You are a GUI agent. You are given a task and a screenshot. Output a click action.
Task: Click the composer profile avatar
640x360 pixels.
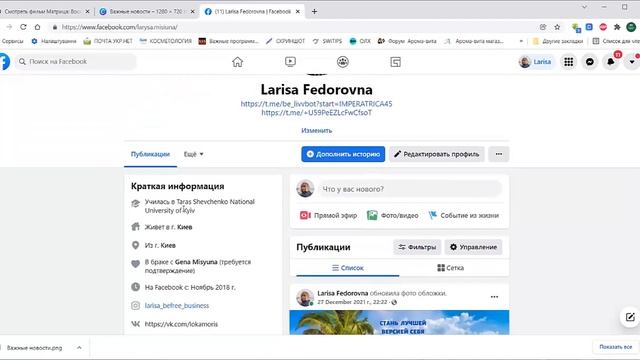click(x=305, y=189)
